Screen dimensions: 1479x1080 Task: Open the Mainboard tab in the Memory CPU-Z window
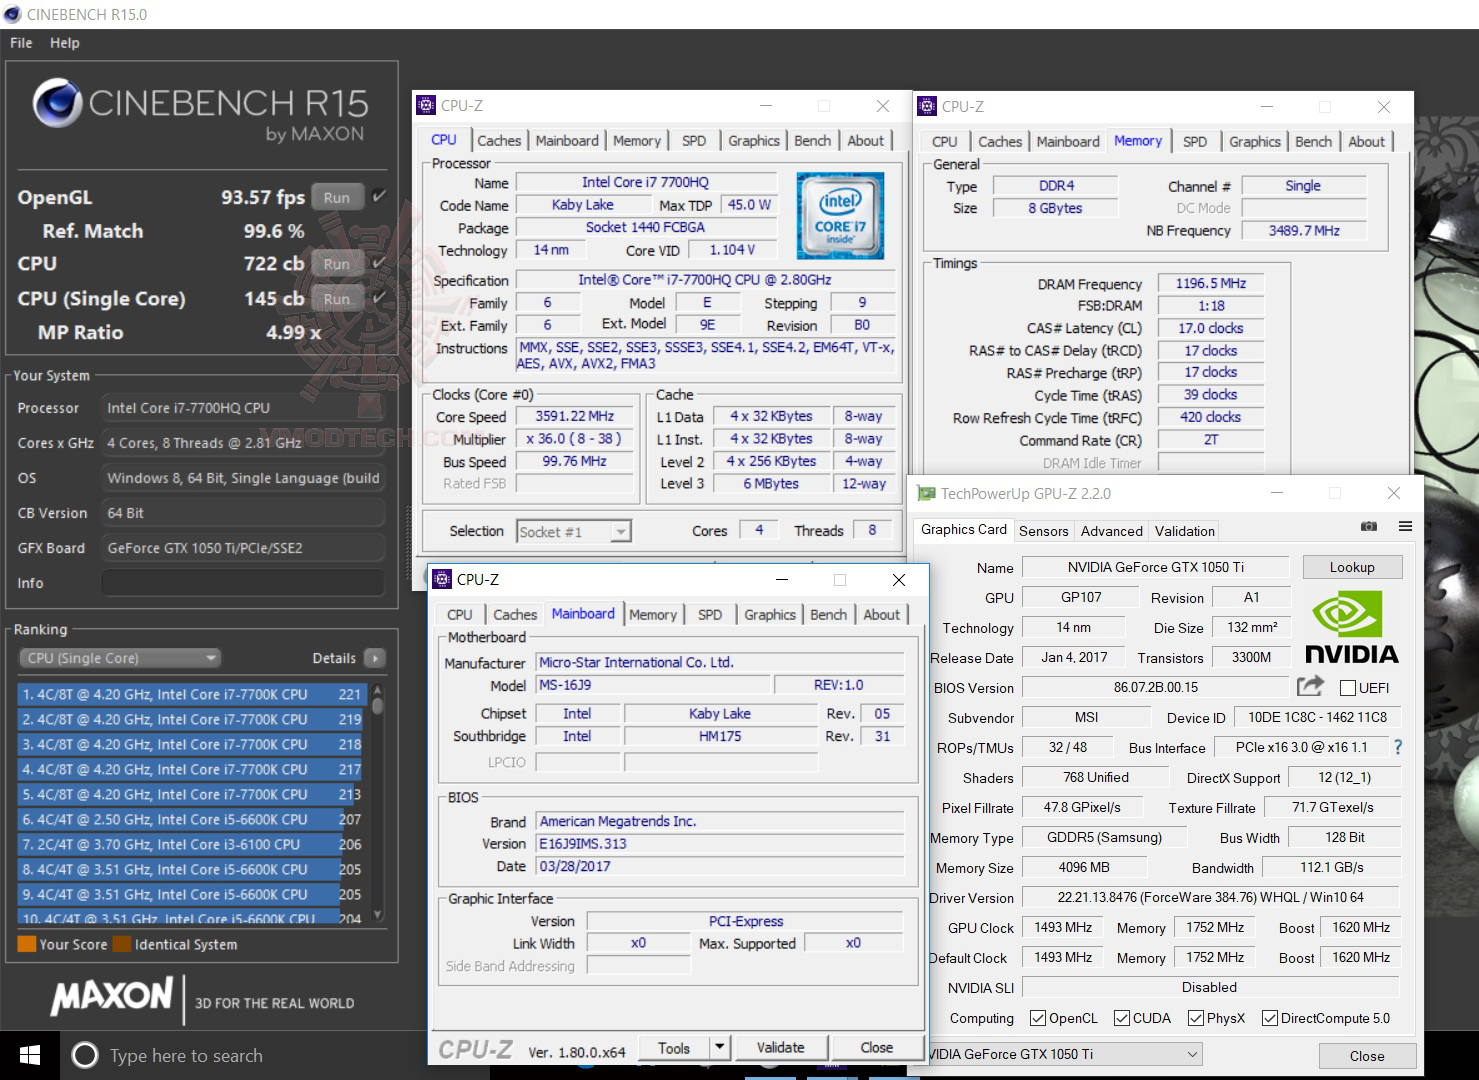(1068, 142)
